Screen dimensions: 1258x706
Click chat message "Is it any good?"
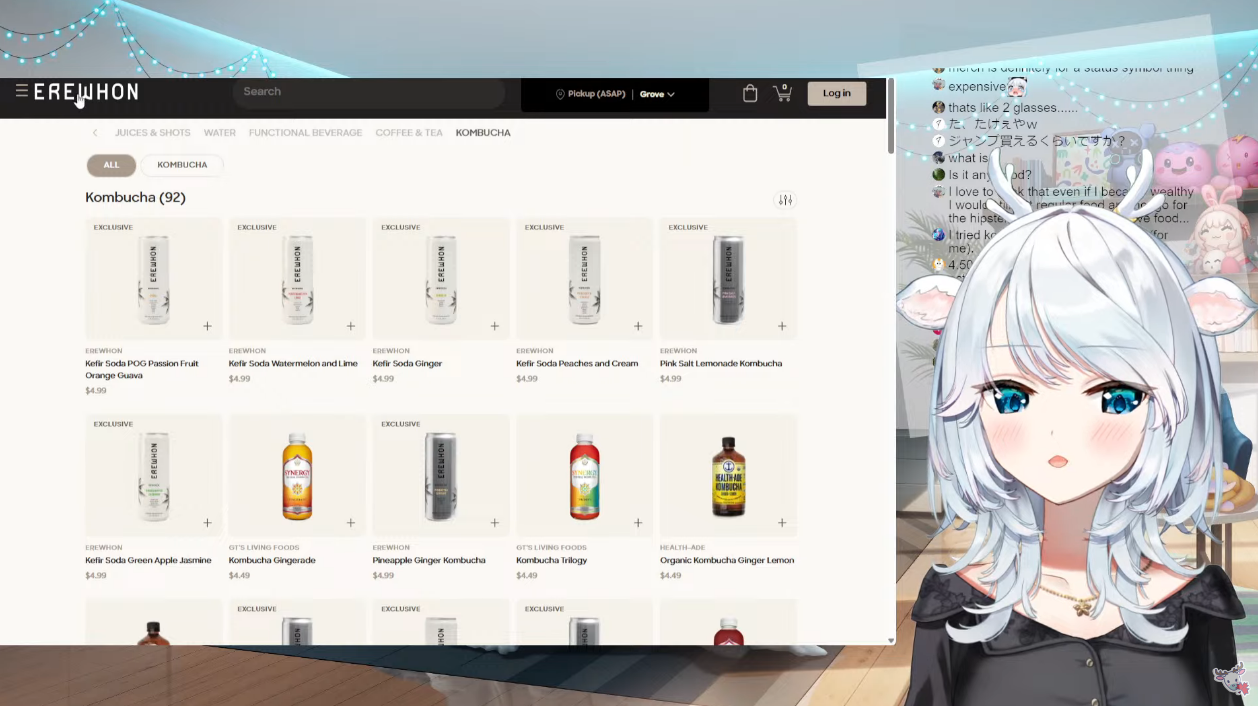point(989,175)
